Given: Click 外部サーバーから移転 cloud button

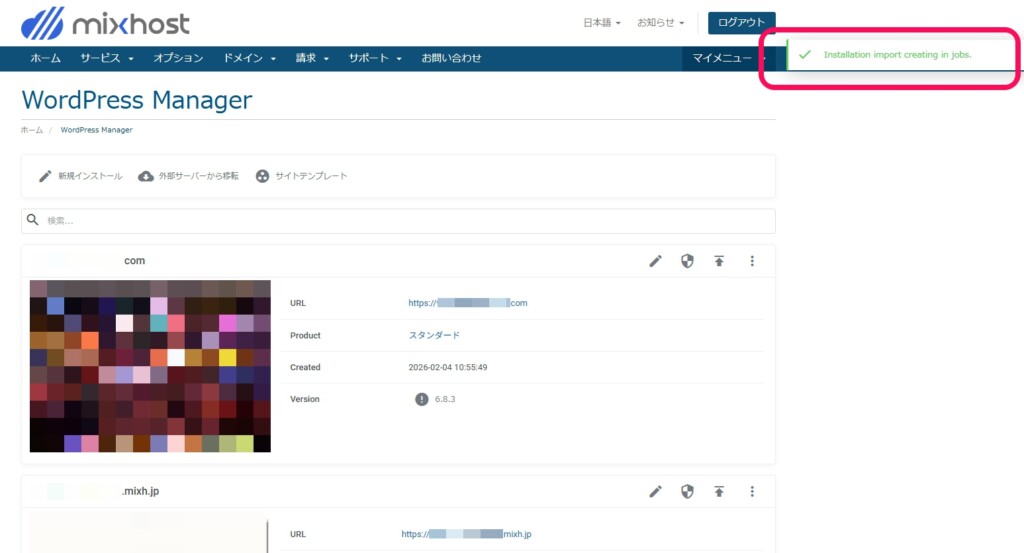Looking at the screenshot, I should point(188,176).
